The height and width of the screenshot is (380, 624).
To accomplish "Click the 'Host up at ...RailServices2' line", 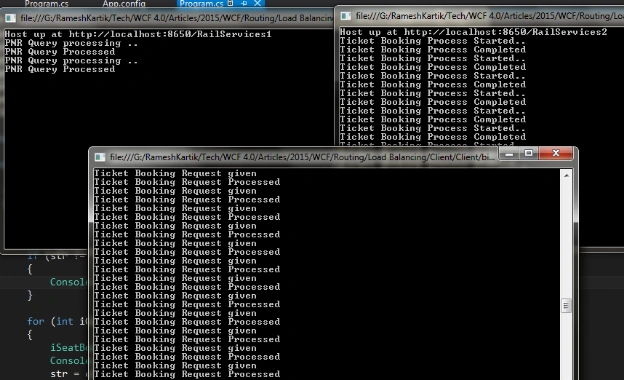I will (x=474, y=32).
